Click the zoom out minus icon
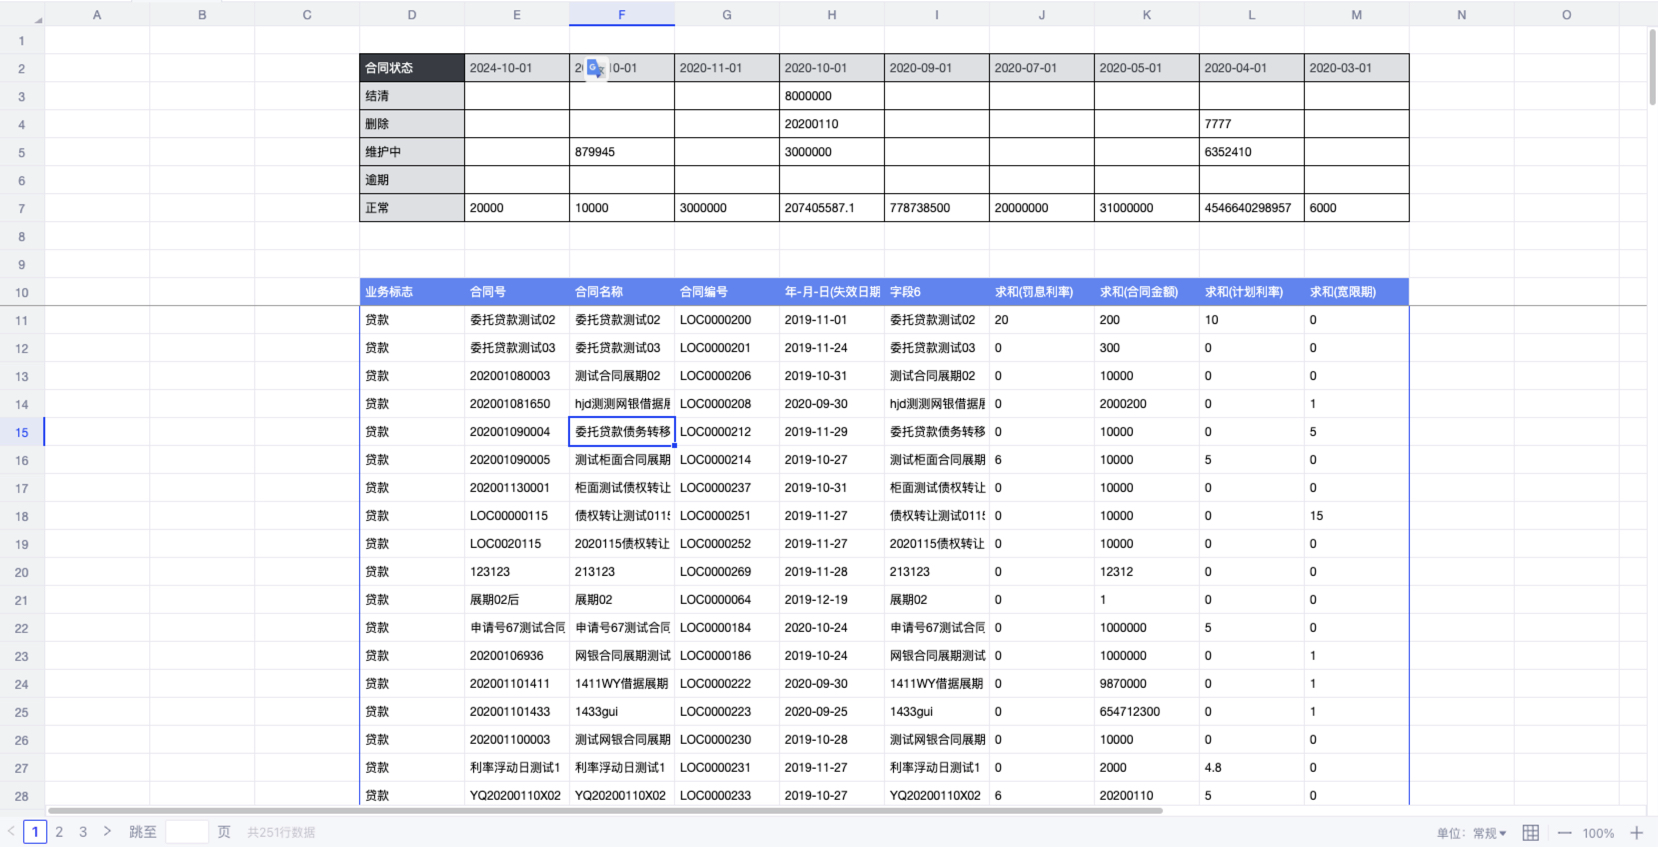 click(1564, 832)
